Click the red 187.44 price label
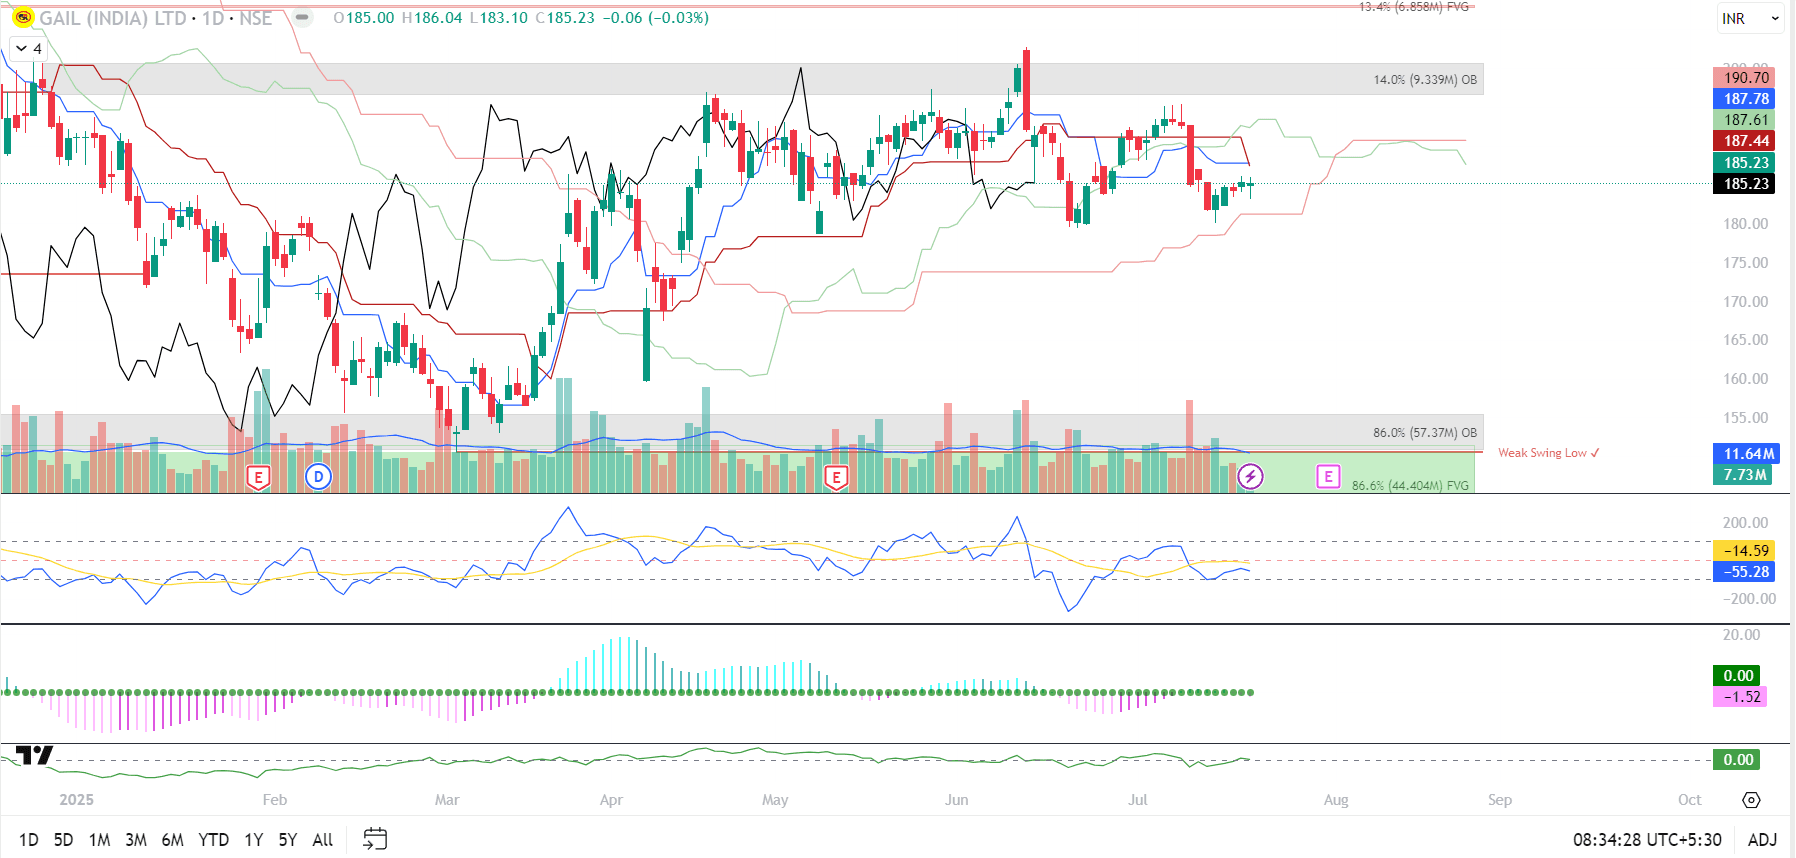Screen dimensions: 1796x858 pyautogui.click(x=1745, y=141)
